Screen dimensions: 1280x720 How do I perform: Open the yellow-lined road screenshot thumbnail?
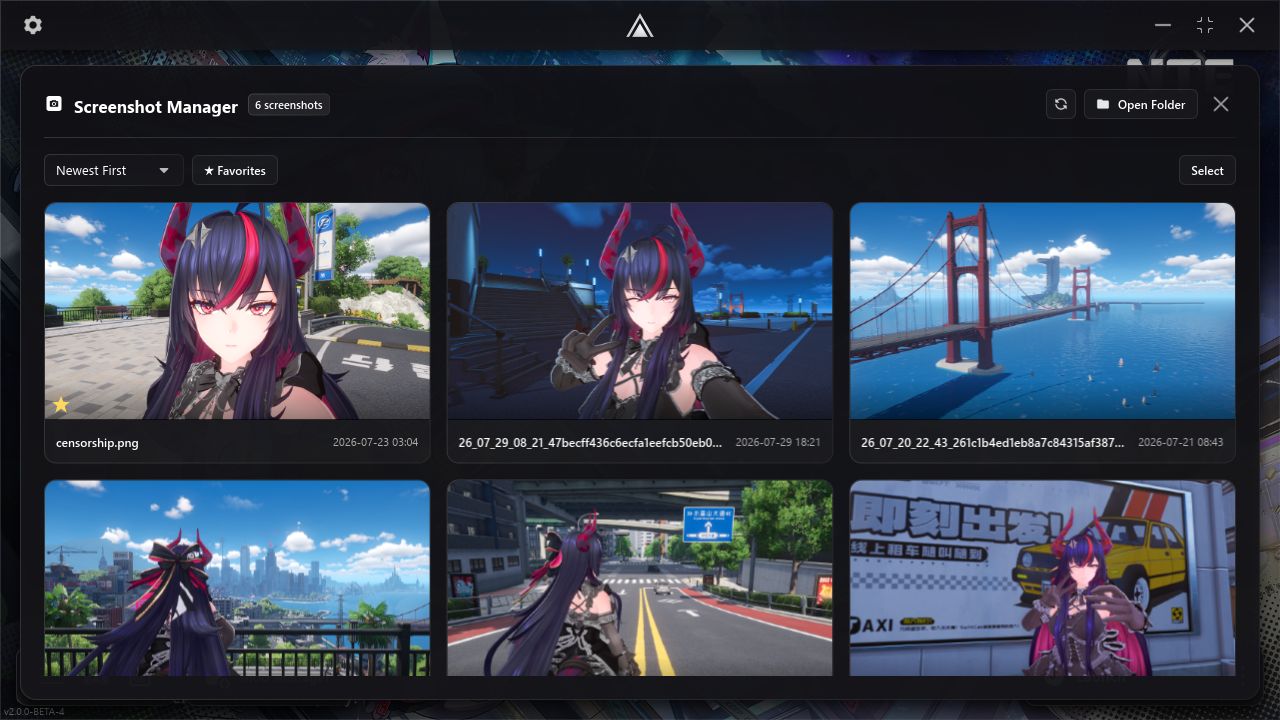(x=640, y=578)
